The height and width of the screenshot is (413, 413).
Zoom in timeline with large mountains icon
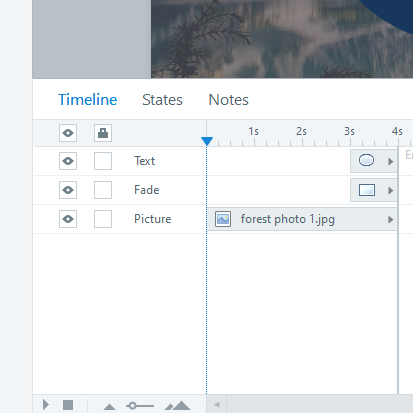[178, 405]
